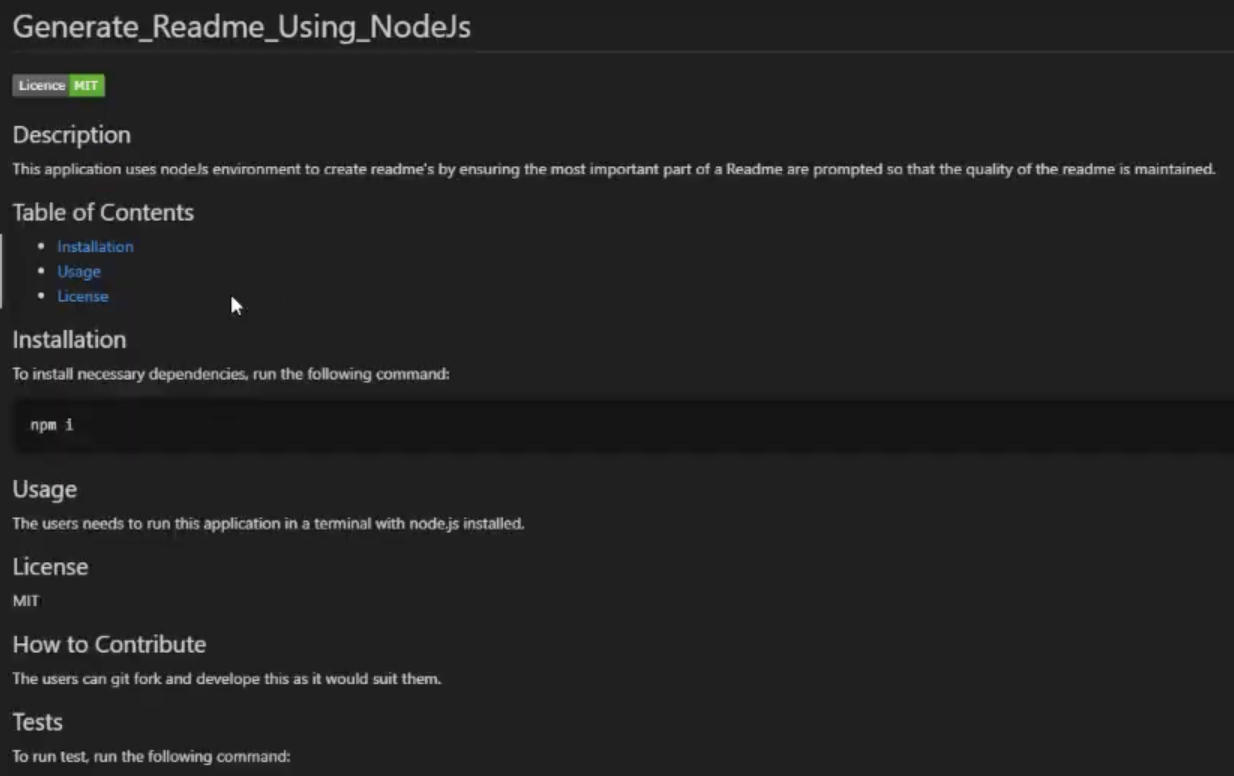This screenshot has height=776, width=1234.
Task: Click the Generate_Readme_Using_NodeJs title heading
Action: click(x=241, y=27)
